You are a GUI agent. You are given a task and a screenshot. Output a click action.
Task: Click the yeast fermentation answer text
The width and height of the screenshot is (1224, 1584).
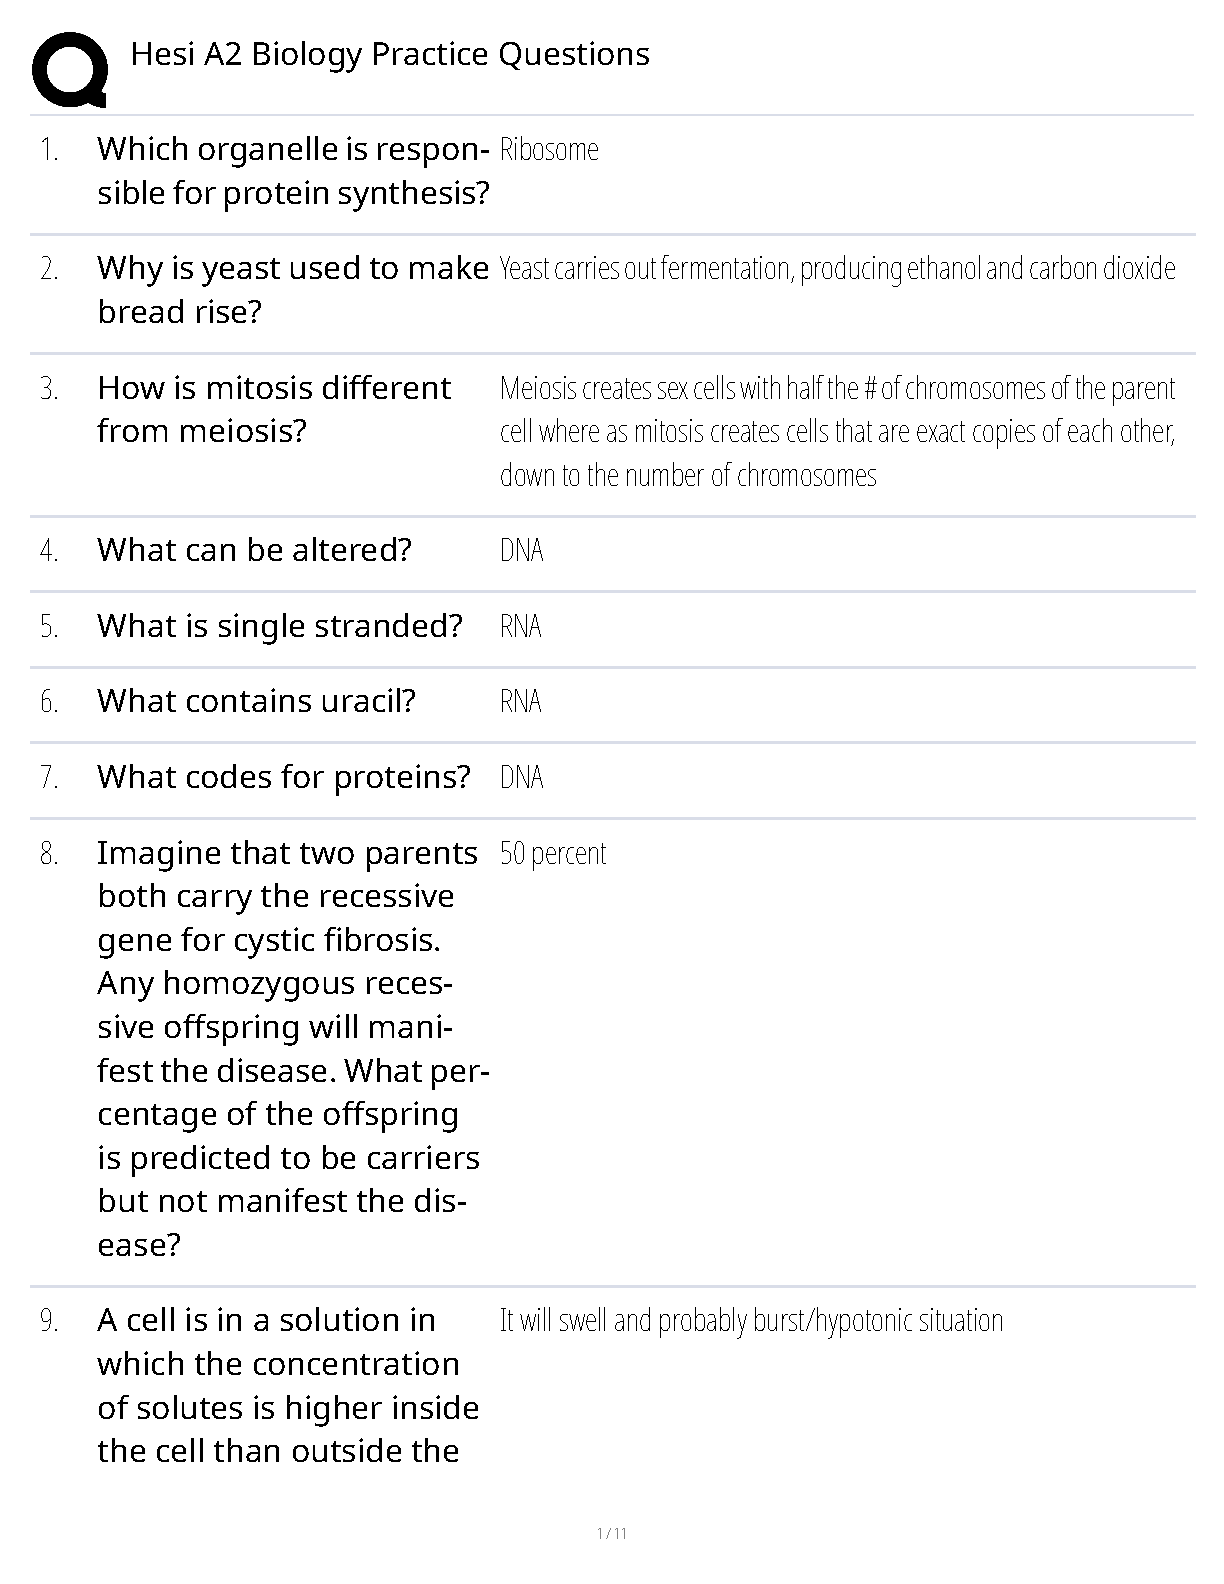pyautogui.click(x=837, y=269)
